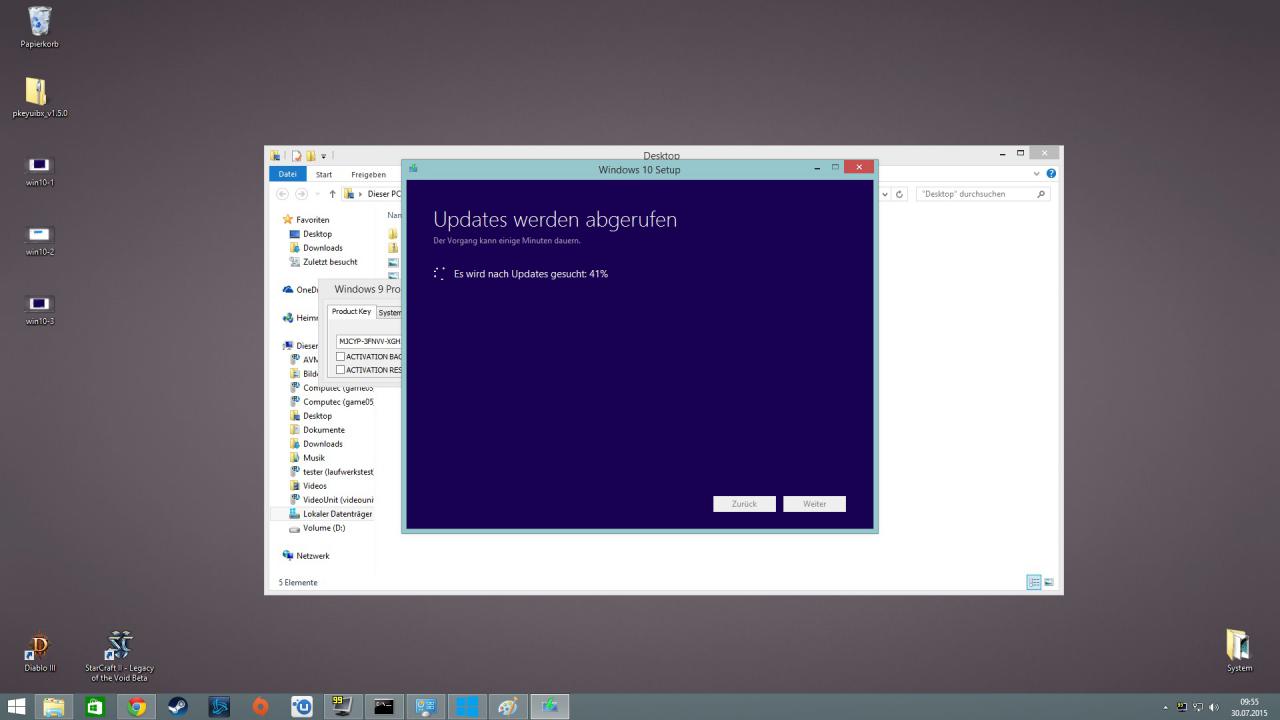Viewport: 1280px width, 720px height.
Task: Toggle ACTIVATION RESTORE checkbox
Action: (x=340, y=370)
